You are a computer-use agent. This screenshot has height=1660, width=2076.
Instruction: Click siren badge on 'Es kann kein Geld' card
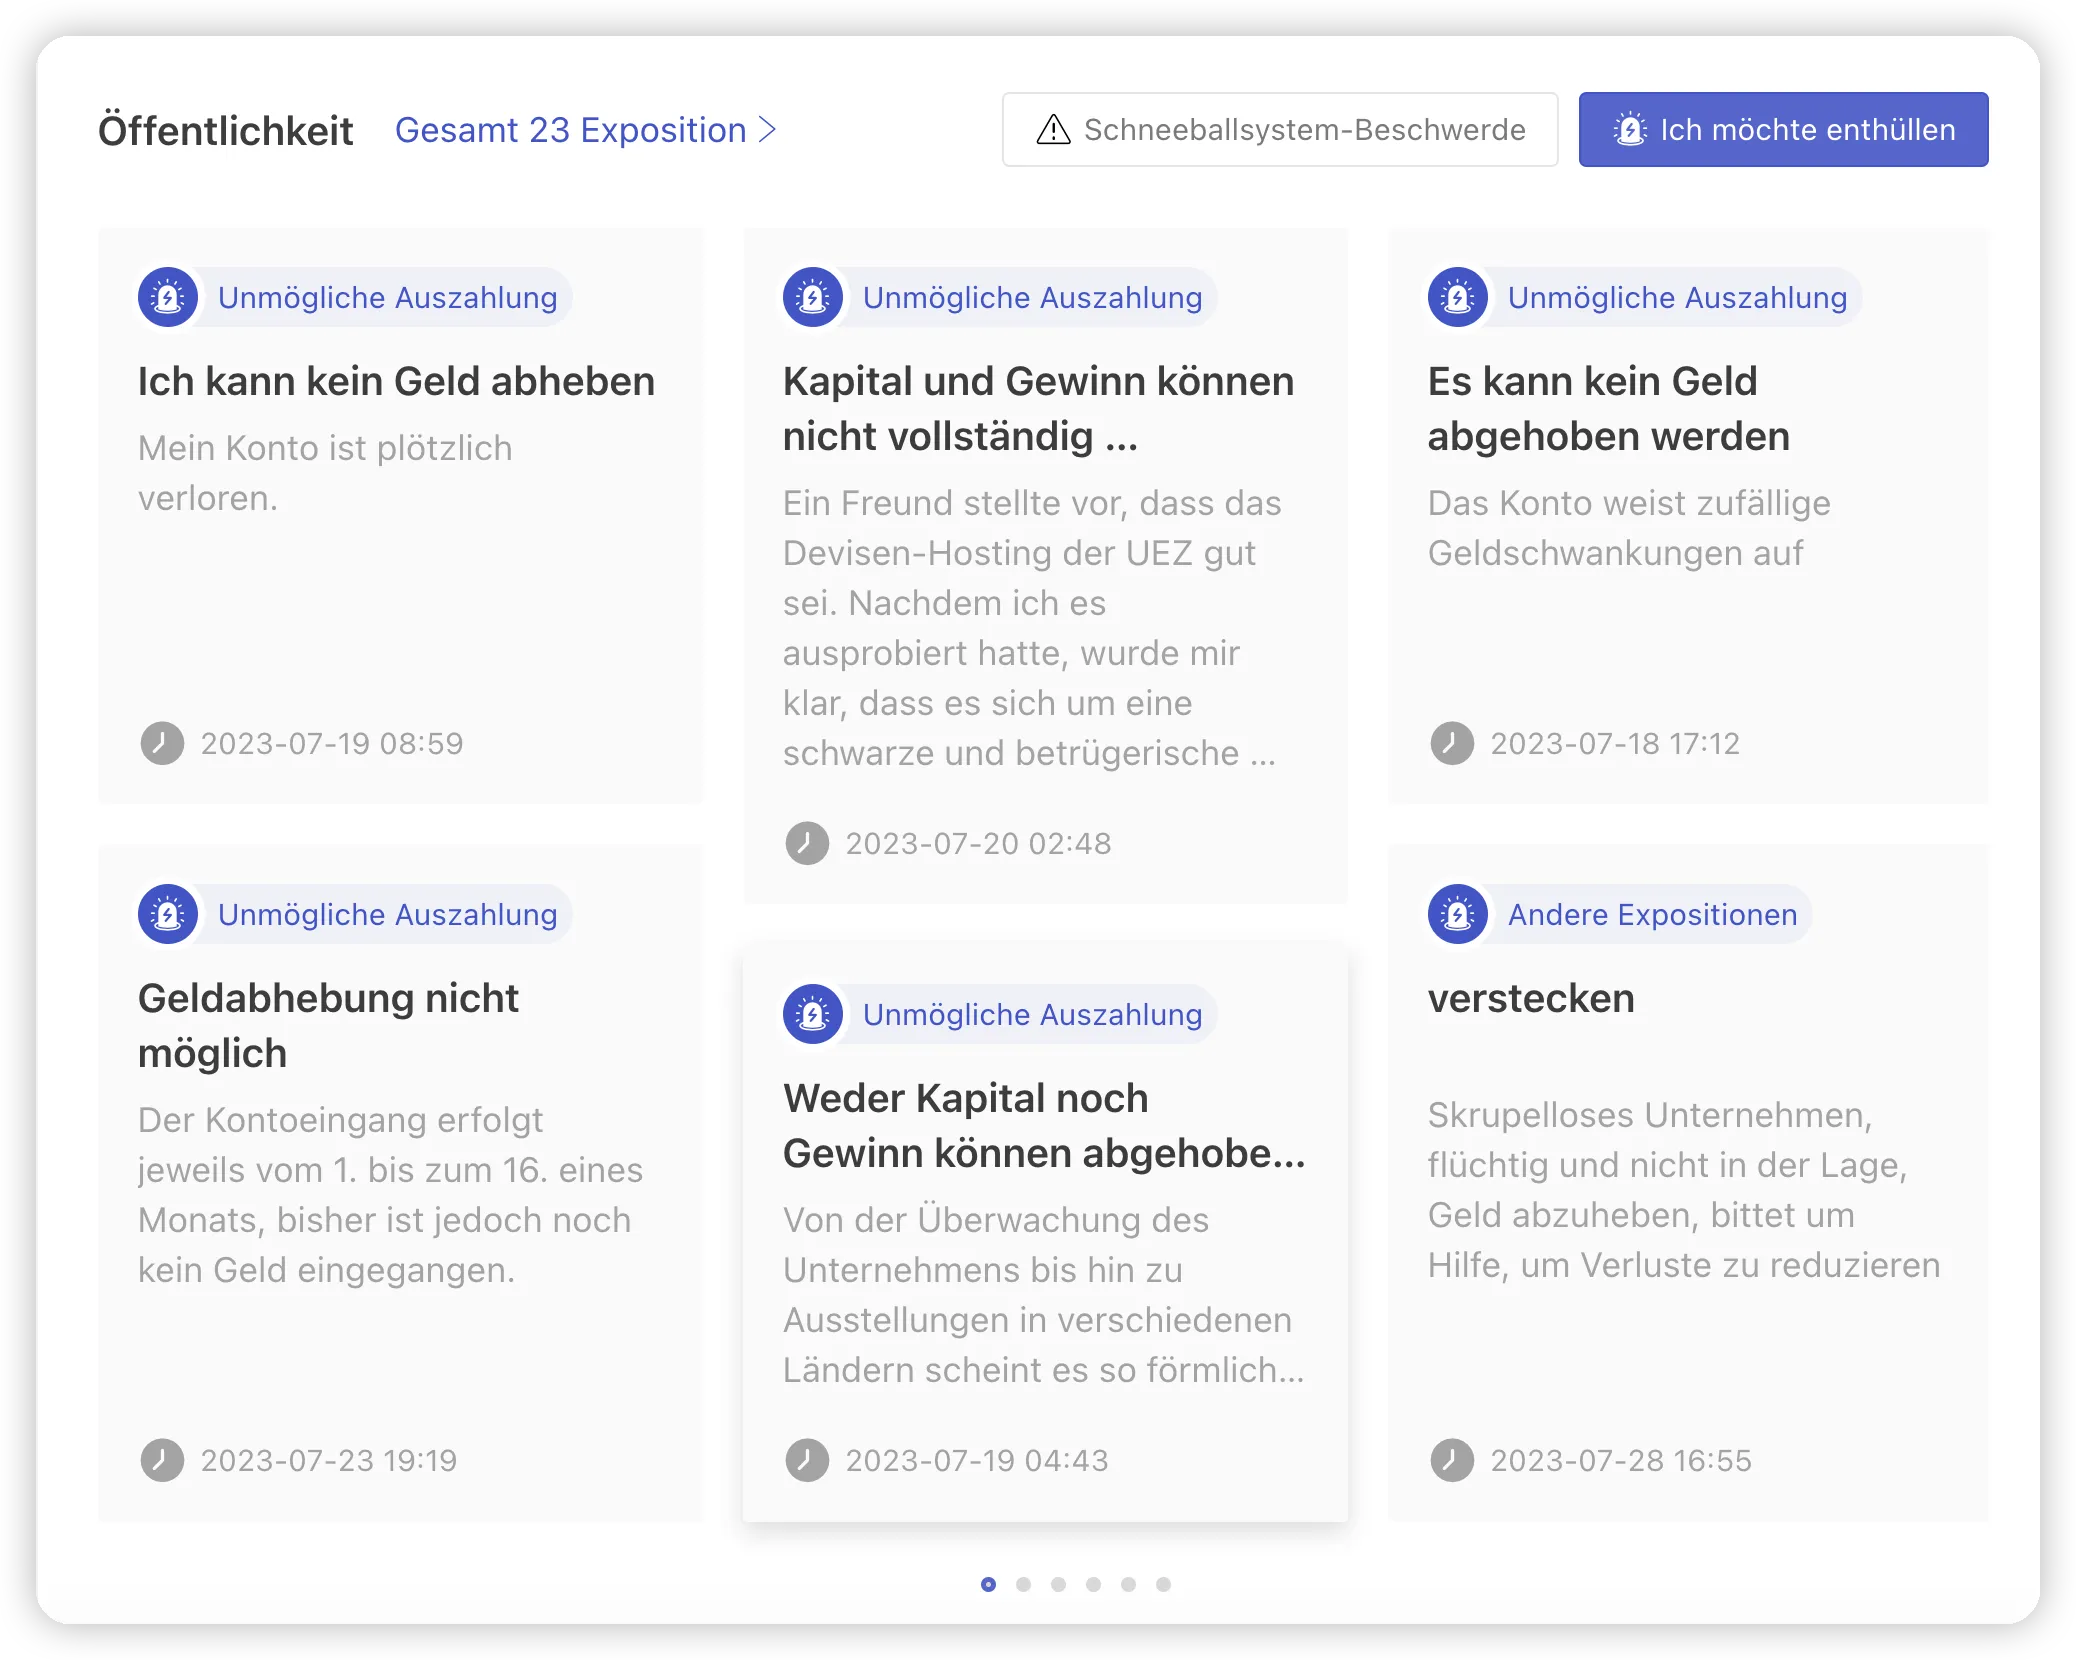click(x=1458, y=297)
